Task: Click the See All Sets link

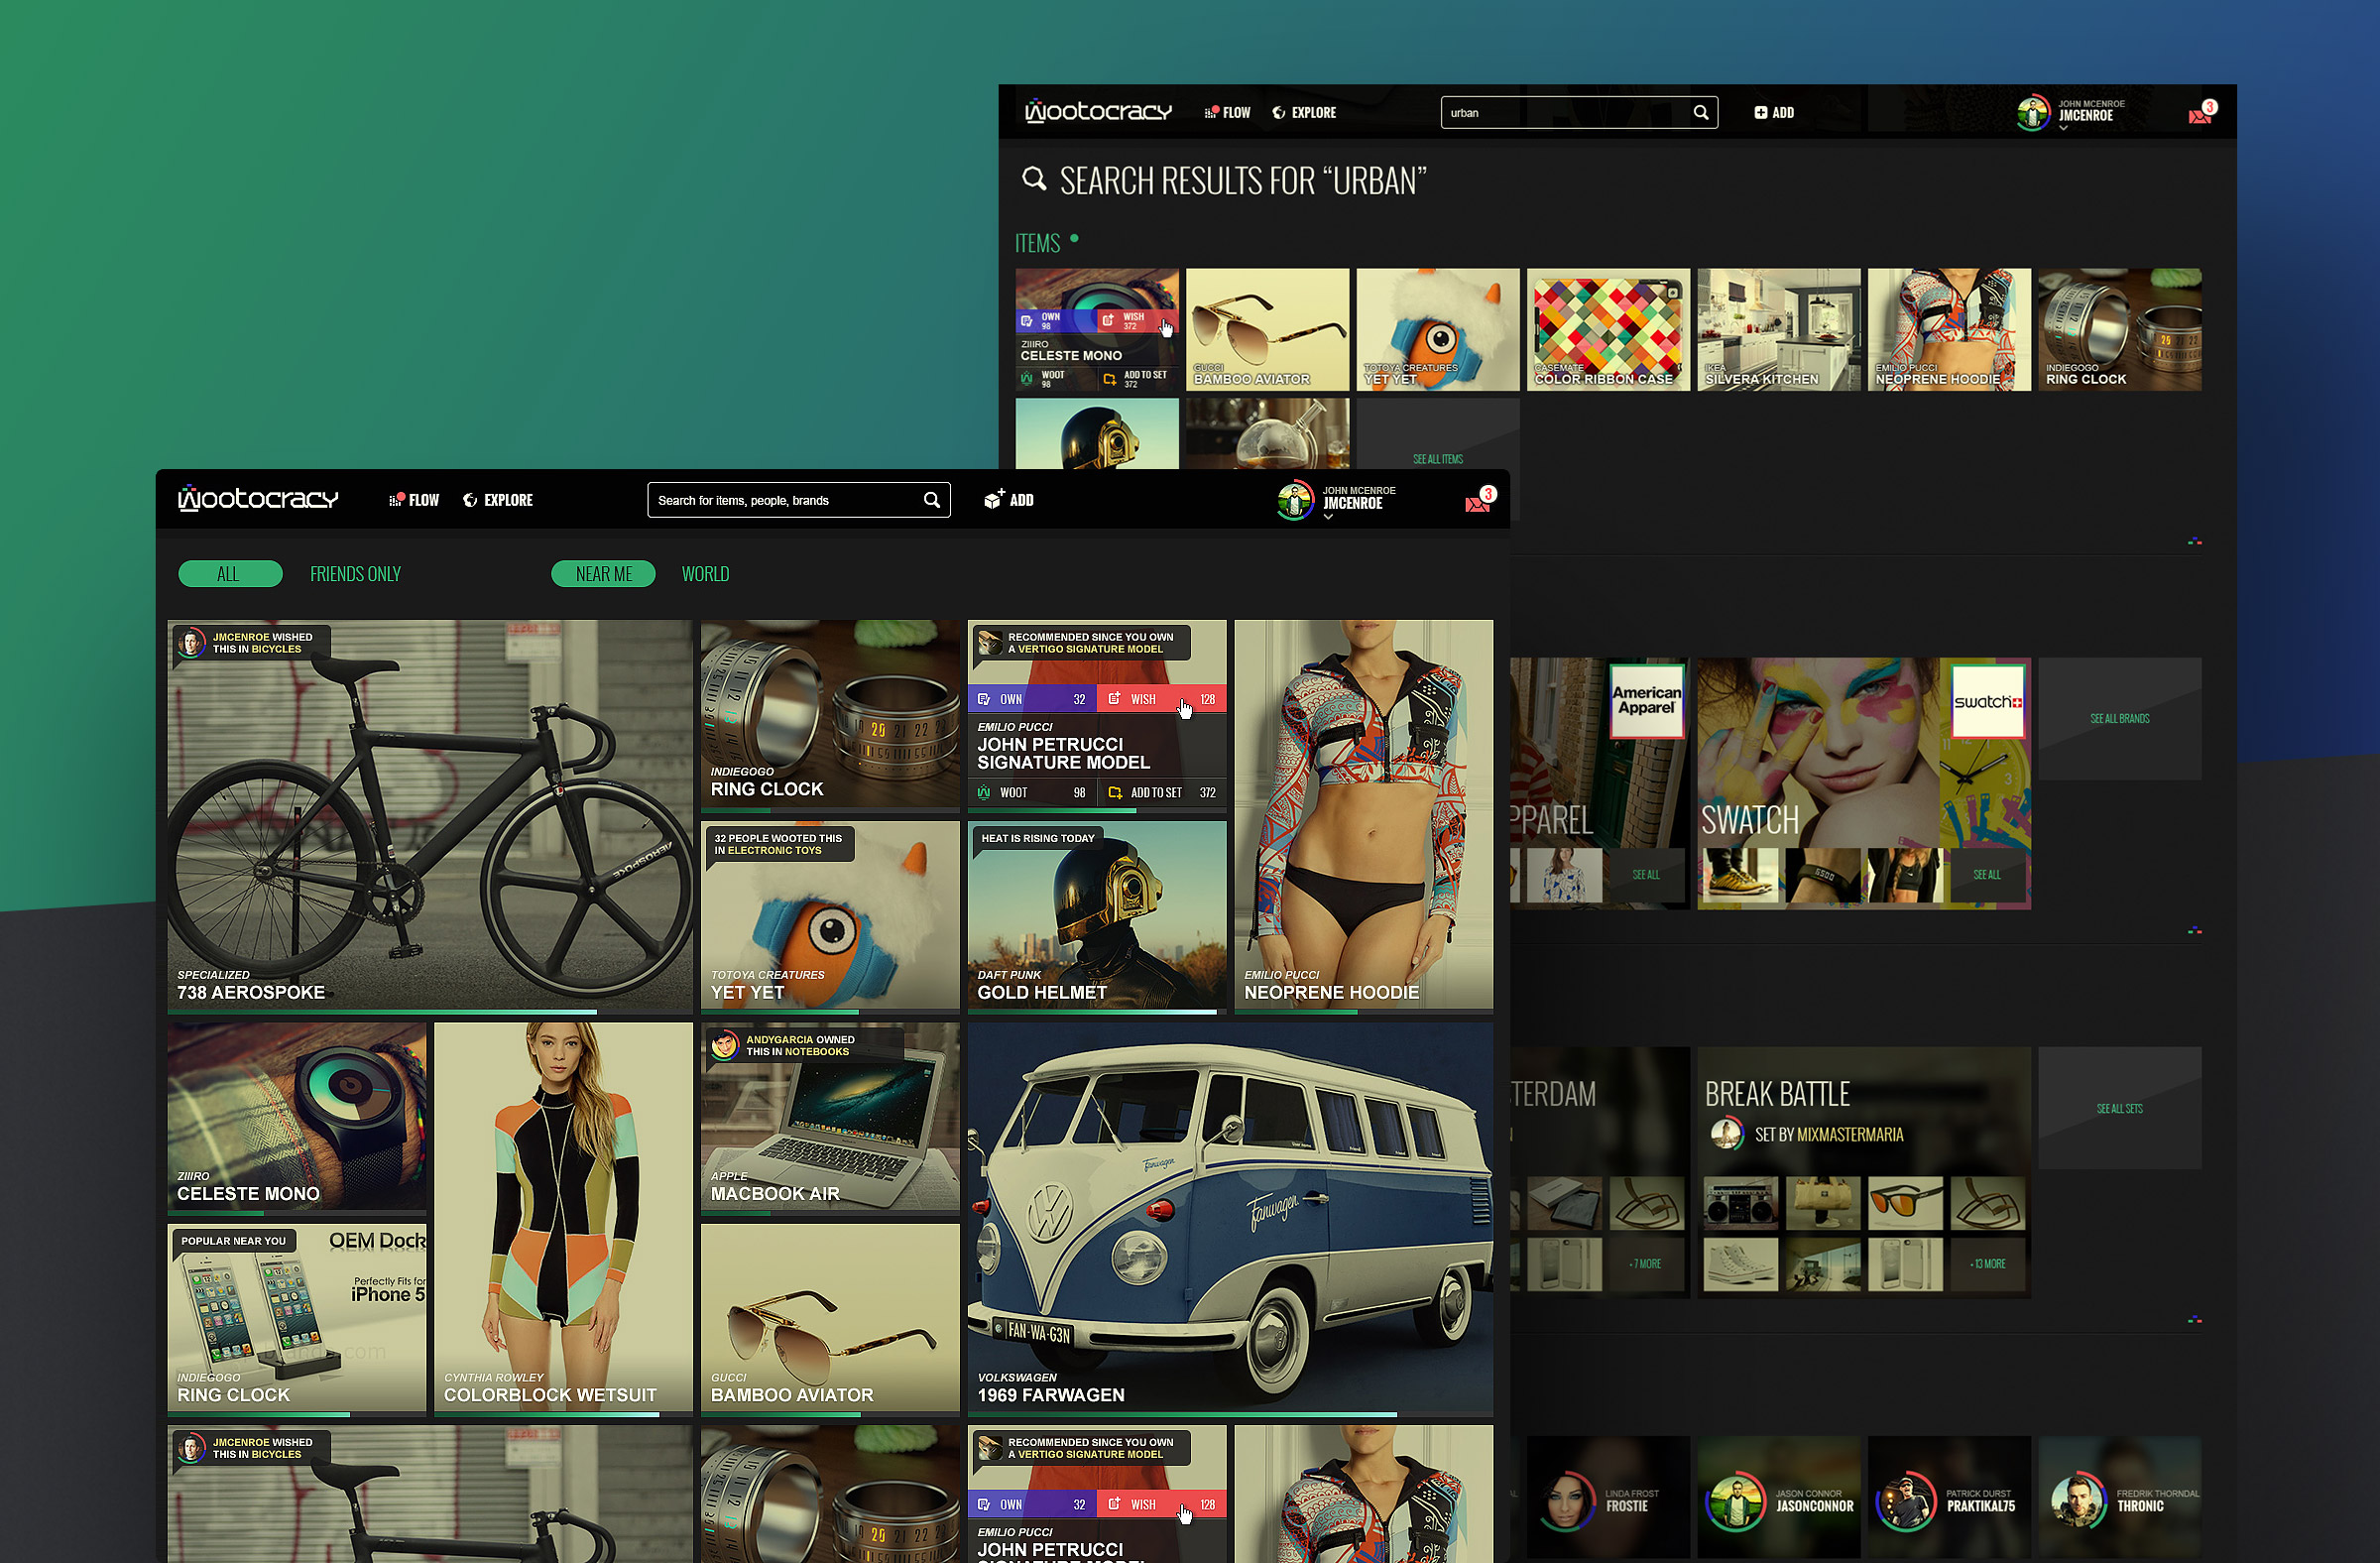Action: (2119, 1108)
